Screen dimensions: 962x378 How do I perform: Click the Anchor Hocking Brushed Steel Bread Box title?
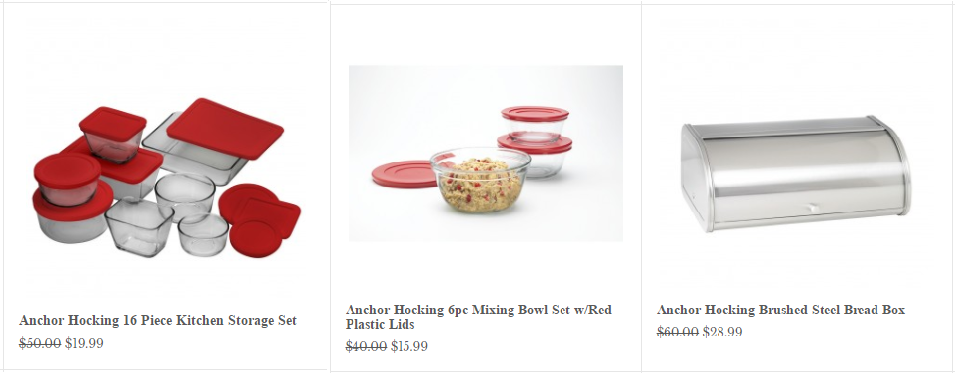[x=781, y=310]
